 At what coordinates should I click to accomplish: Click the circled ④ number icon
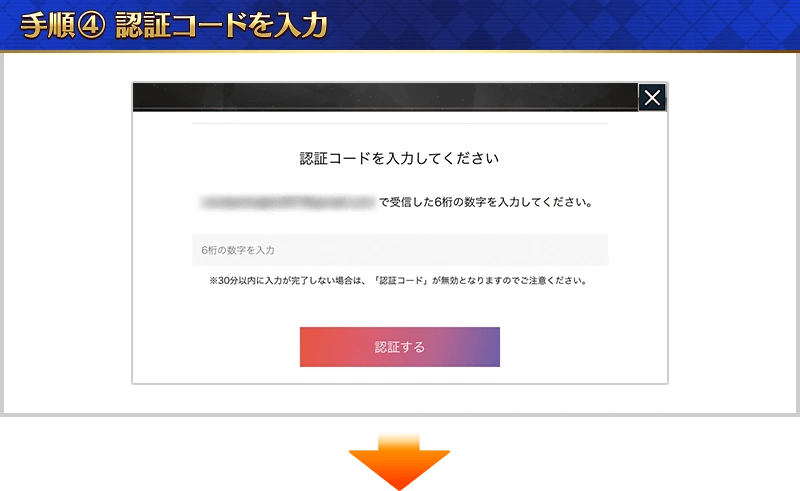[x=91, y=26]
